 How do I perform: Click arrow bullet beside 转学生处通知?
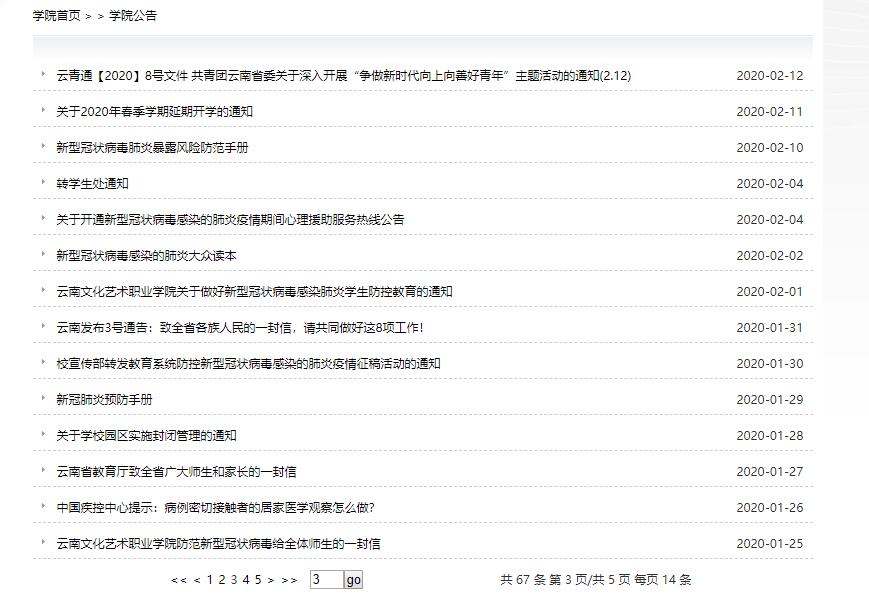[44, 182]
